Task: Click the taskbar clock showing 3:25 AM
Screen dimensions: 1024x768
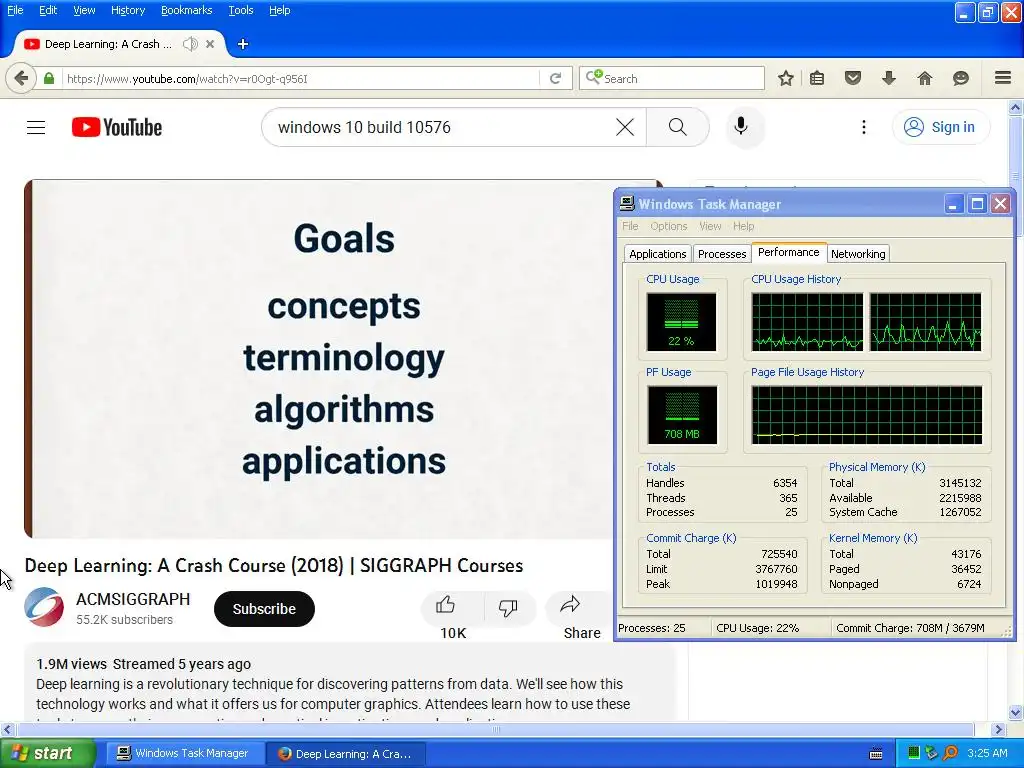Action: [x=987, y=753]
